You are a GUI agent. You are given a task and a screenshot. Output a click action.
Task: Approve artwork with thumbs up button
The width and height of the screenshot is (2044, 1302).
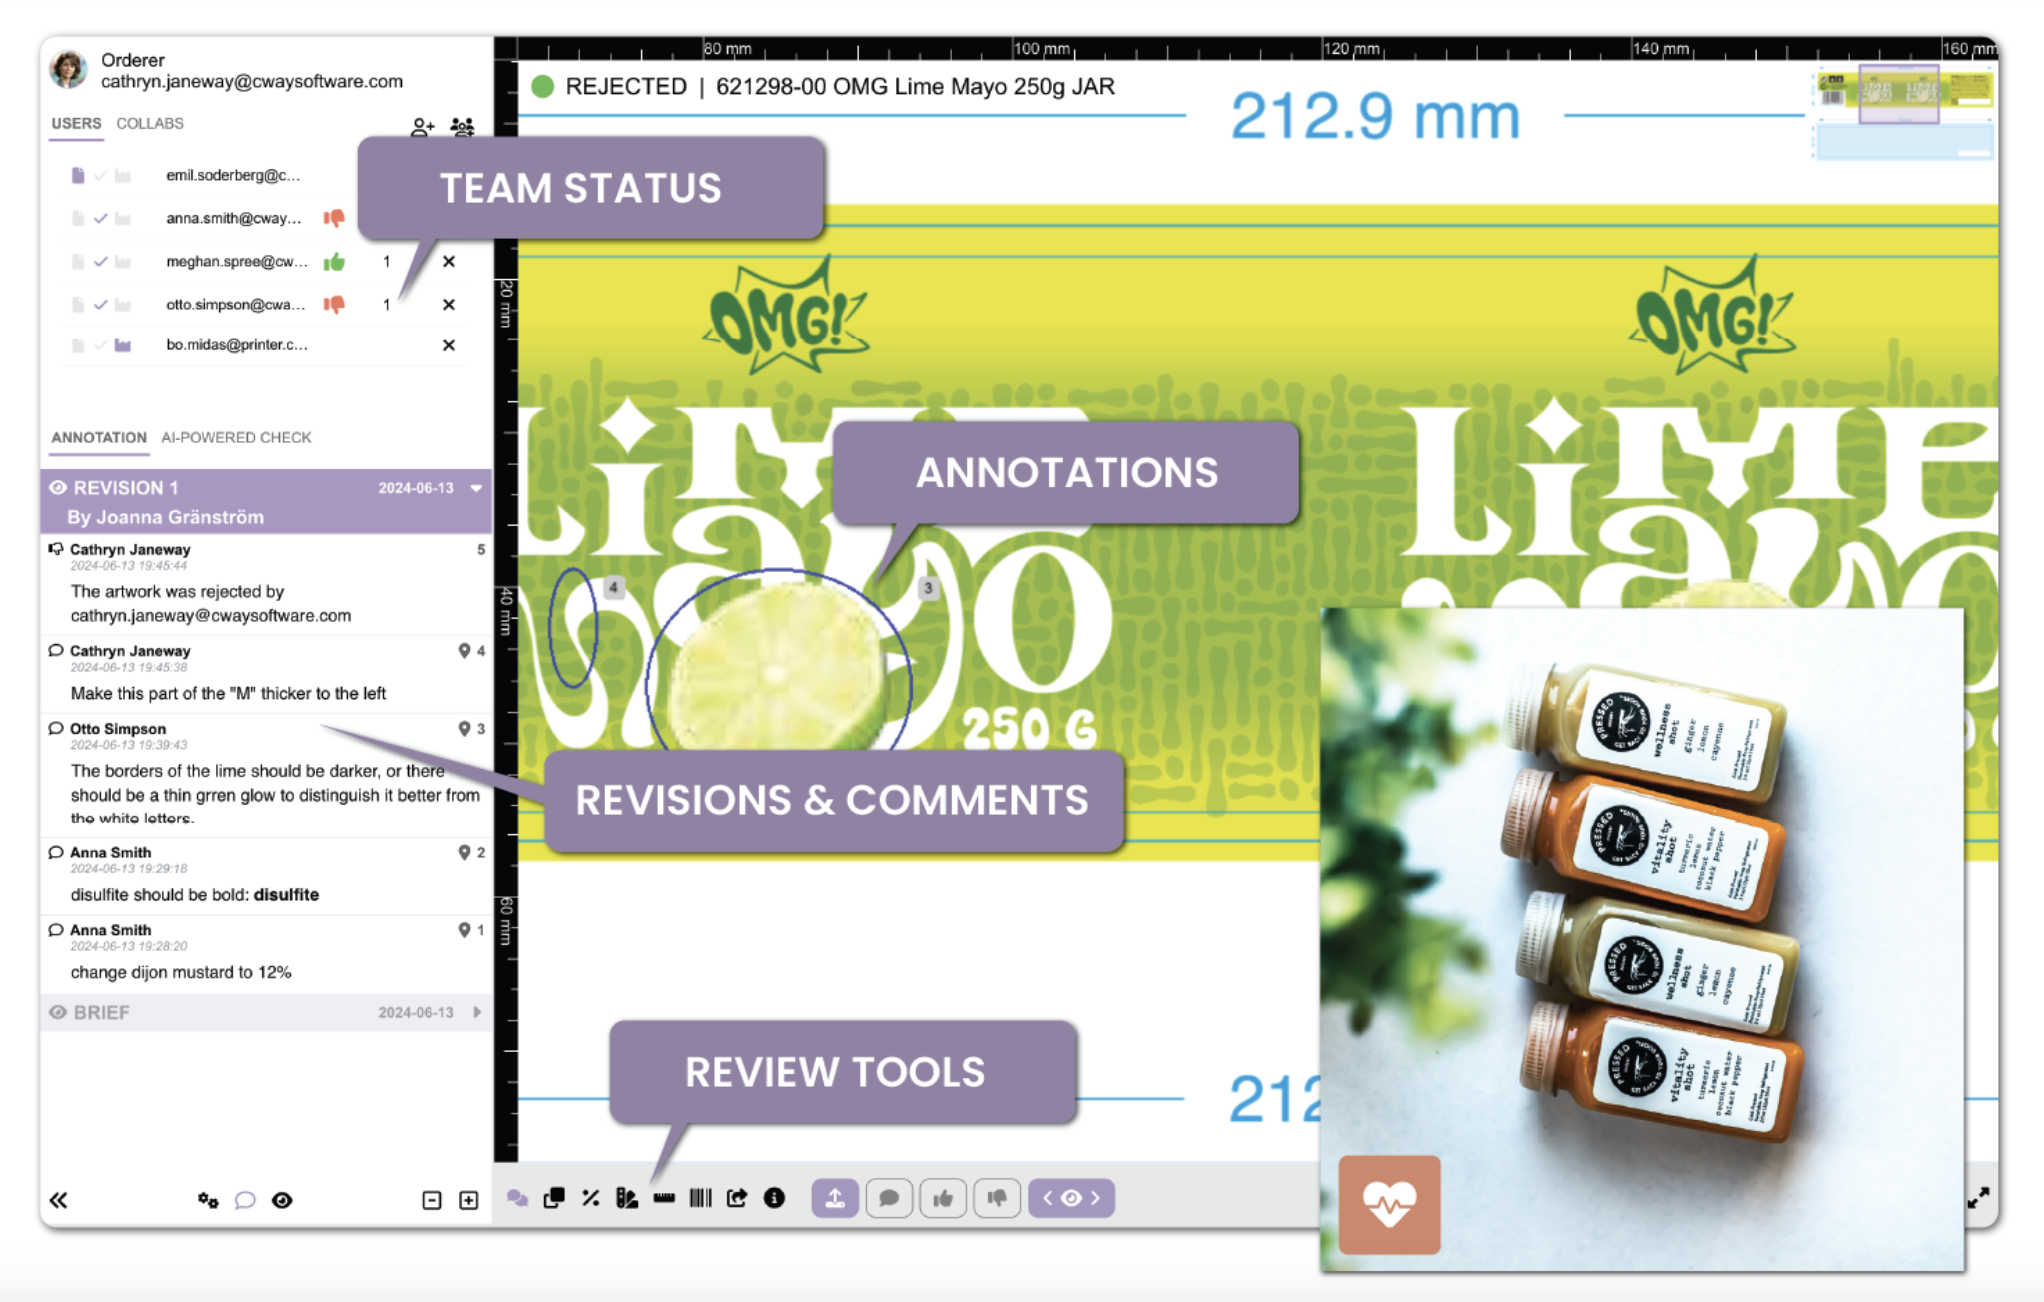coord(943,1198)
